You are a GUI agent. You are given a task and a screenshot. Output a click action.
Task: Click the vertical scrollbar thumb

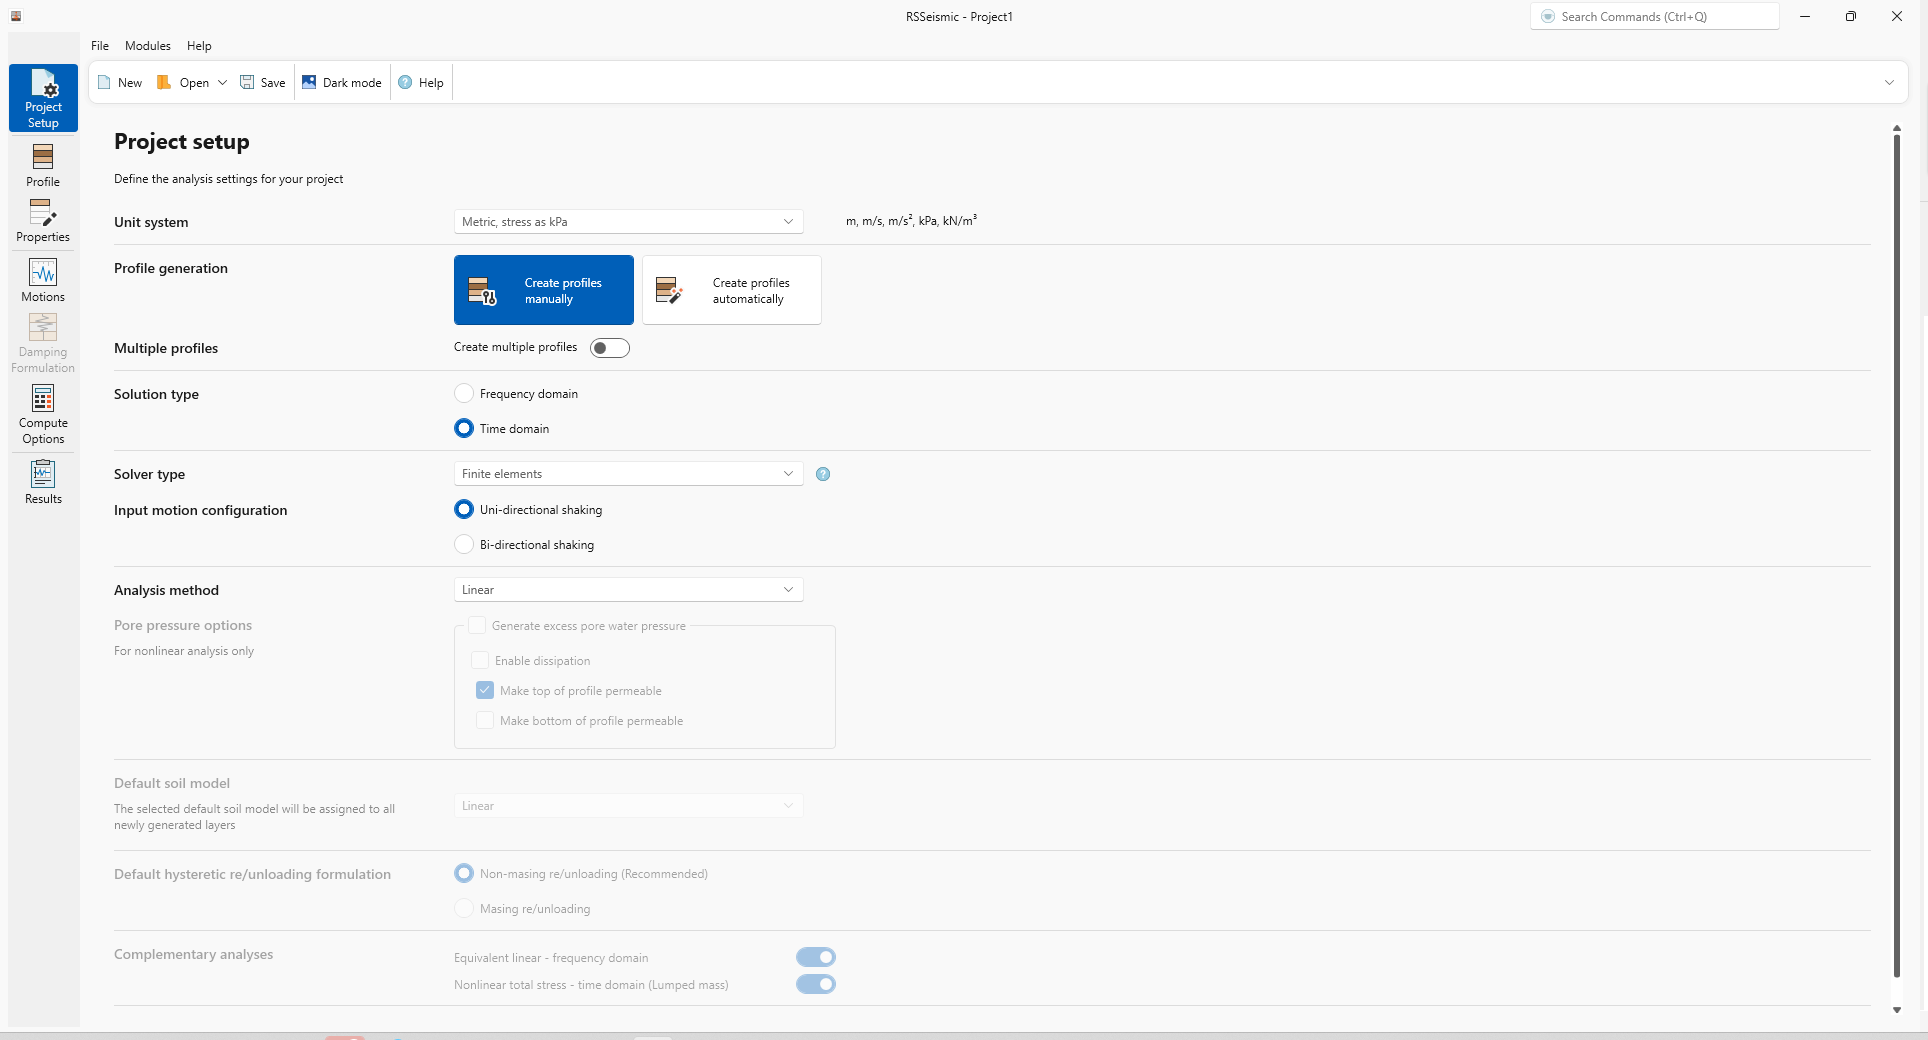point(1896,555)
